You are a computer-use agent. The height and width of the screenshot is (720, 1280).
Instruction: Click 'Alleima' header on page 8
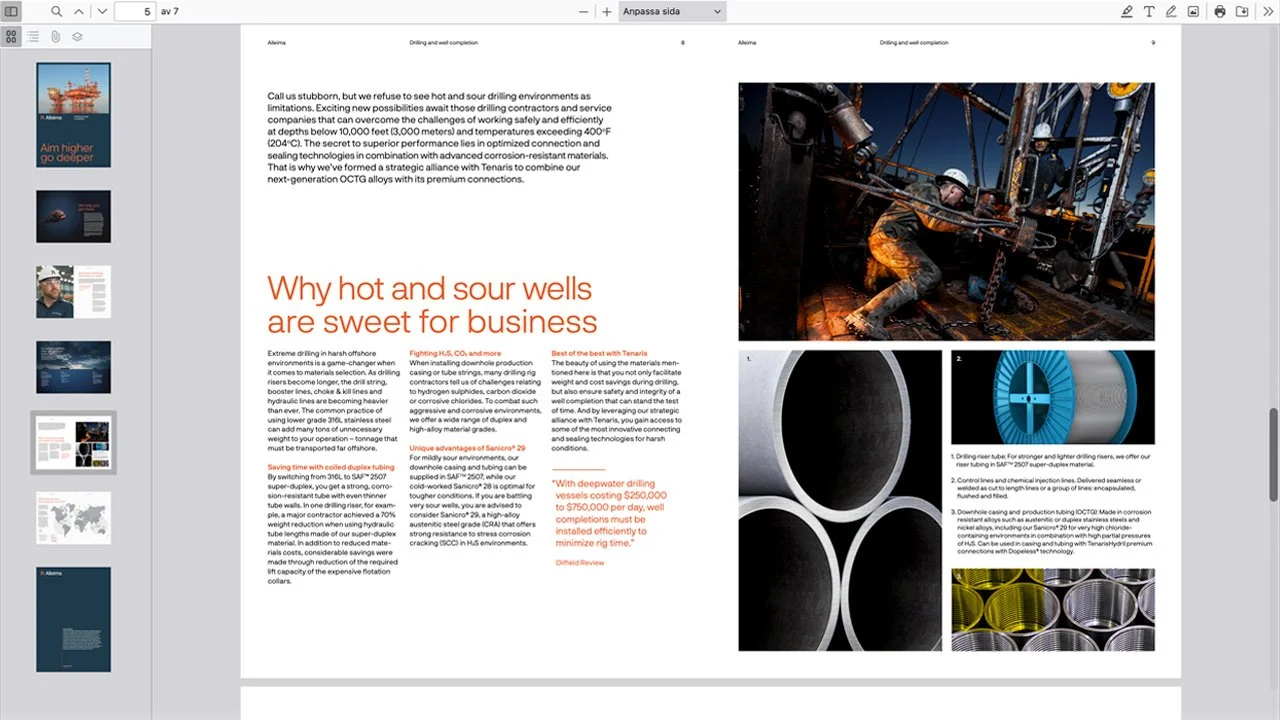[x=277, y=43]
